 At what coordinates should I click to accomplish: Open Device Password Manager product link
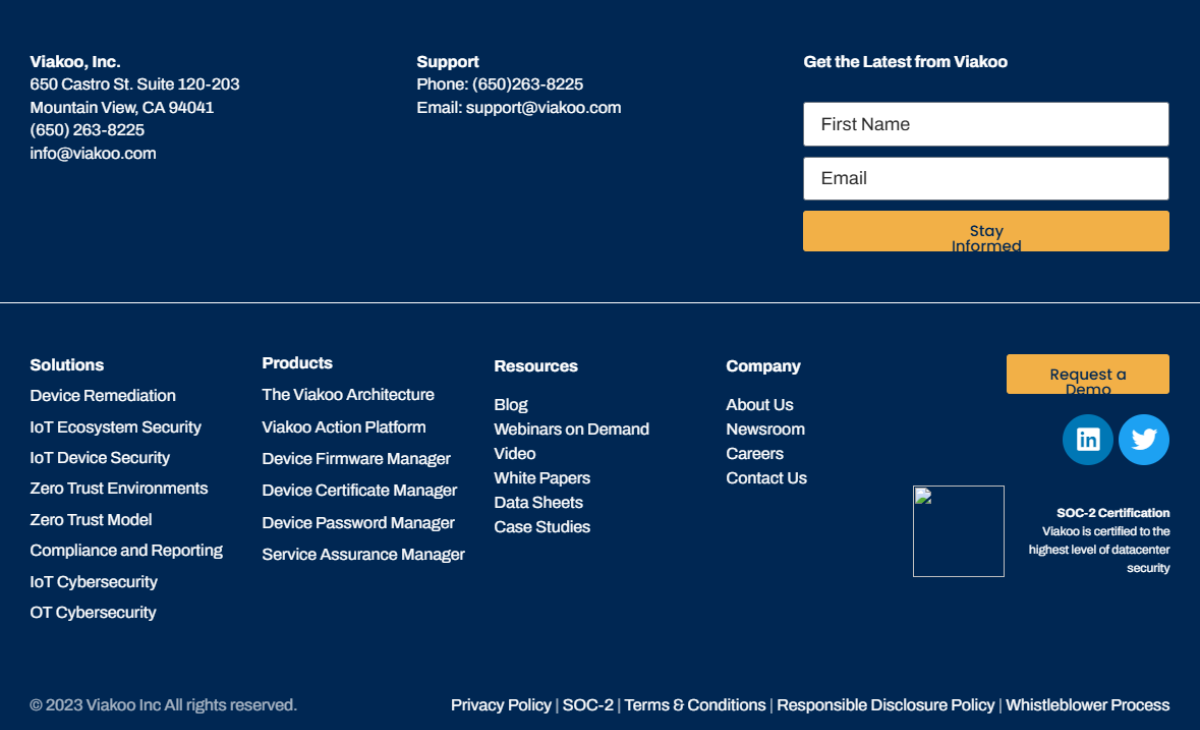tap(358, 523)
